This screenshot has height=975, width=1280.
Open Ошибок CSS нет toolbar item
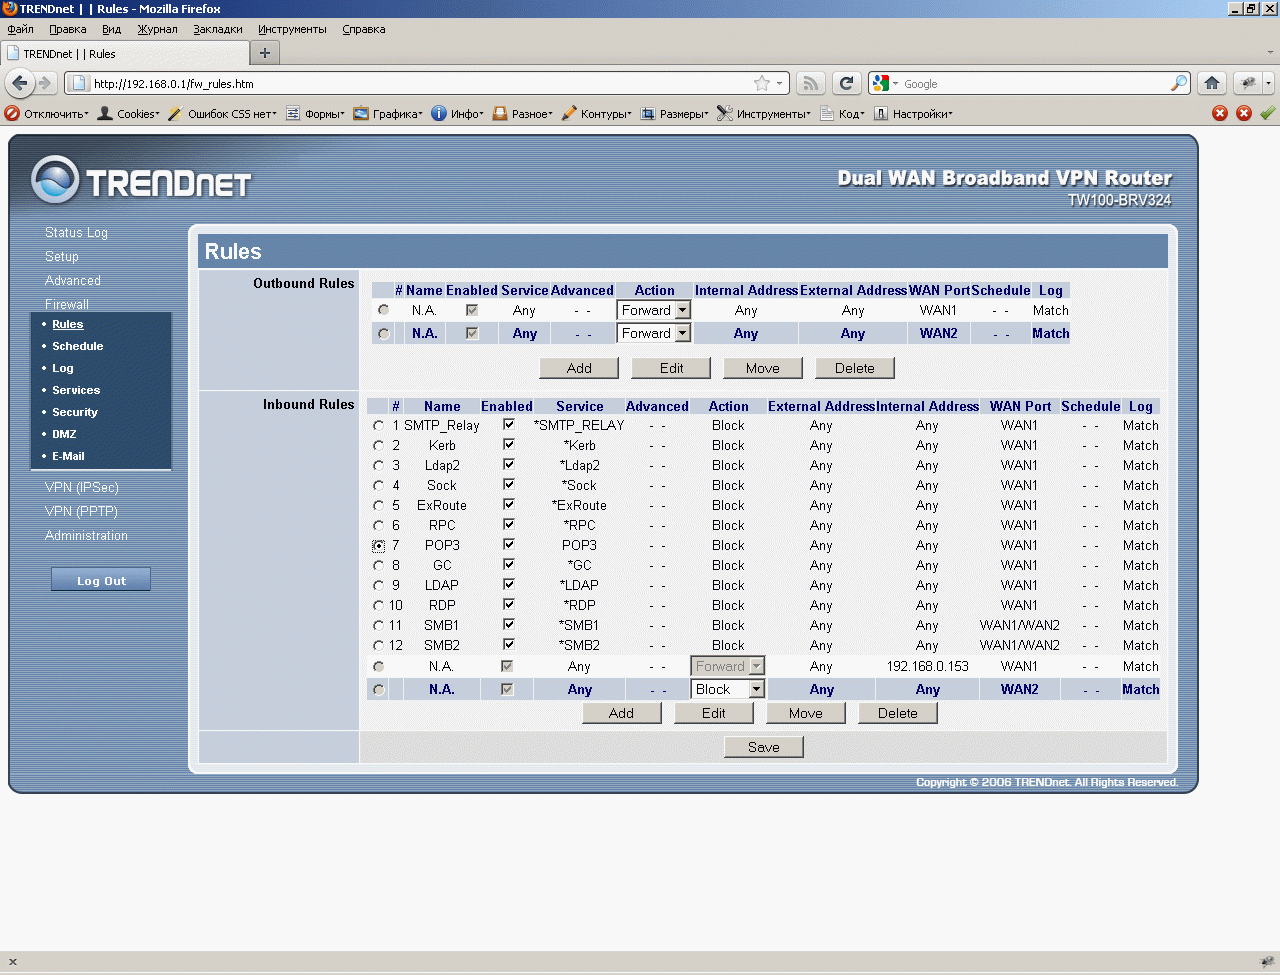[223, 114]
